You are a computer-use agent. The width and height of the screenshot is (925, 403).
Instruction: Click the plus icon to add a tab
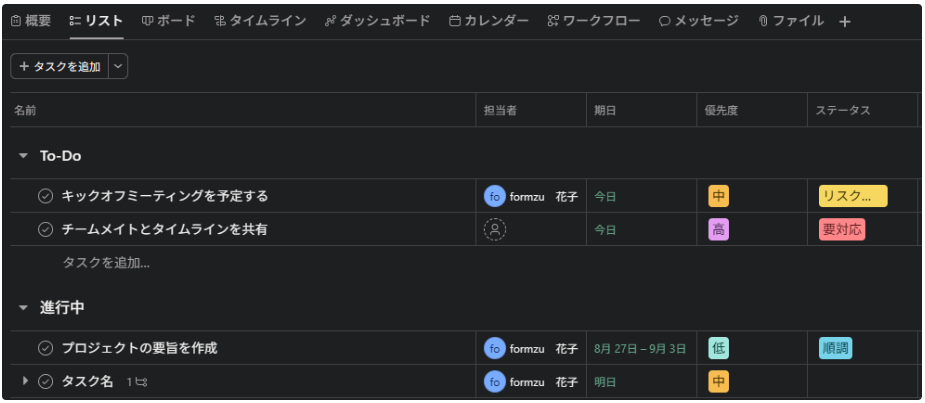(845, 22)
